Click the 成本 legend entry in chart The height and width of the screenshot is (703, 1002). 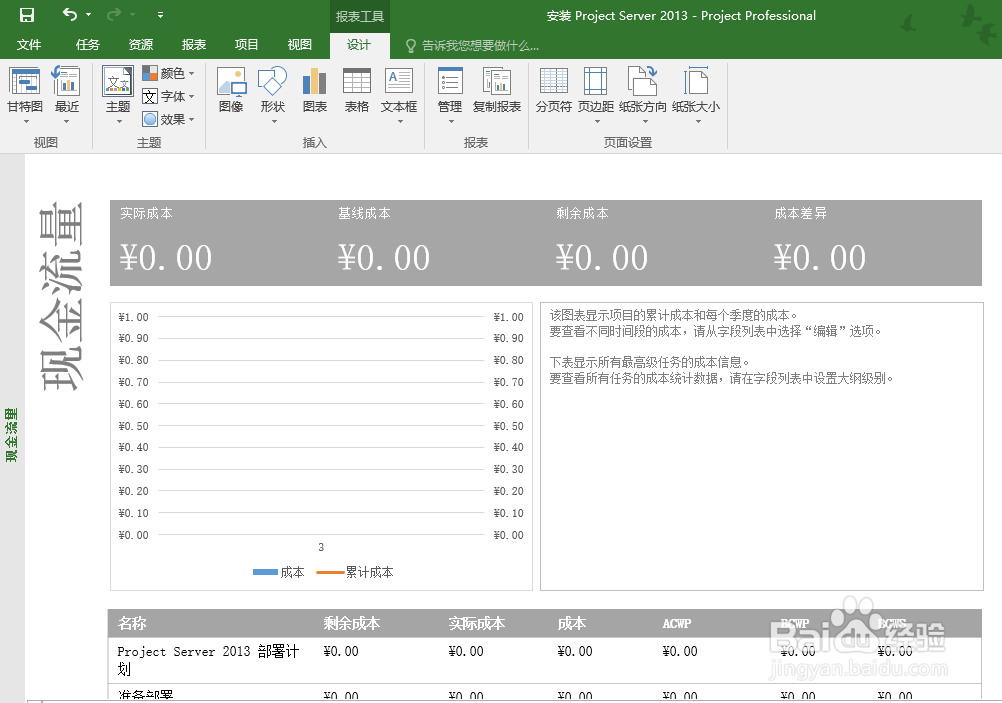pyautogui.click(x=279, y=573)
